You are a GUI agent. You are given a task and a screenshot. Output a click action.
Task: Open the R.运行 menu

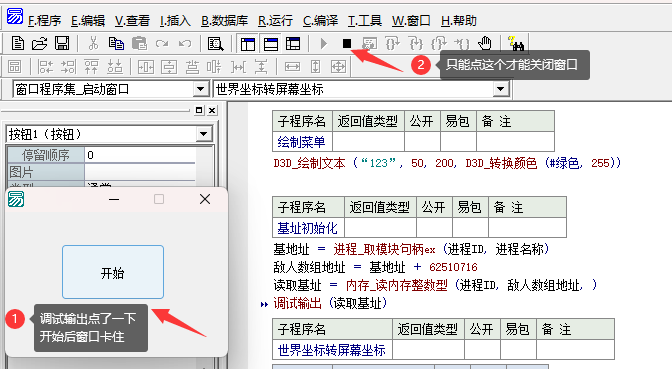[x=275, y=21]
